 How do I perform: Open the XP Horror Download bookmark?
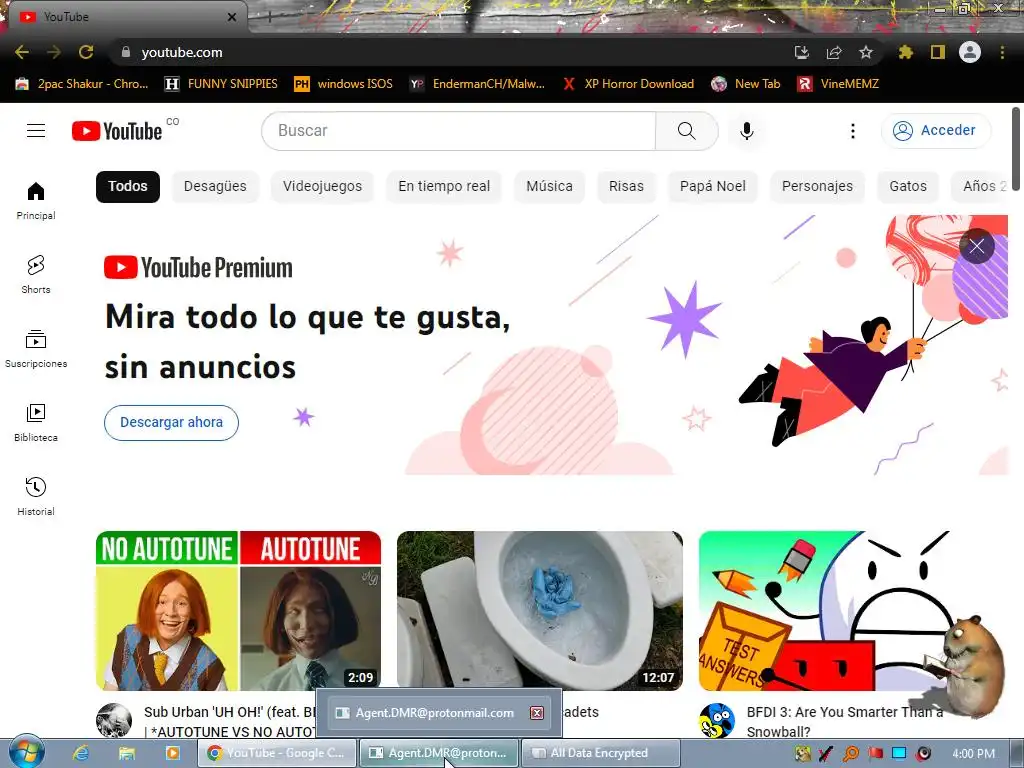tap(628, 84)
